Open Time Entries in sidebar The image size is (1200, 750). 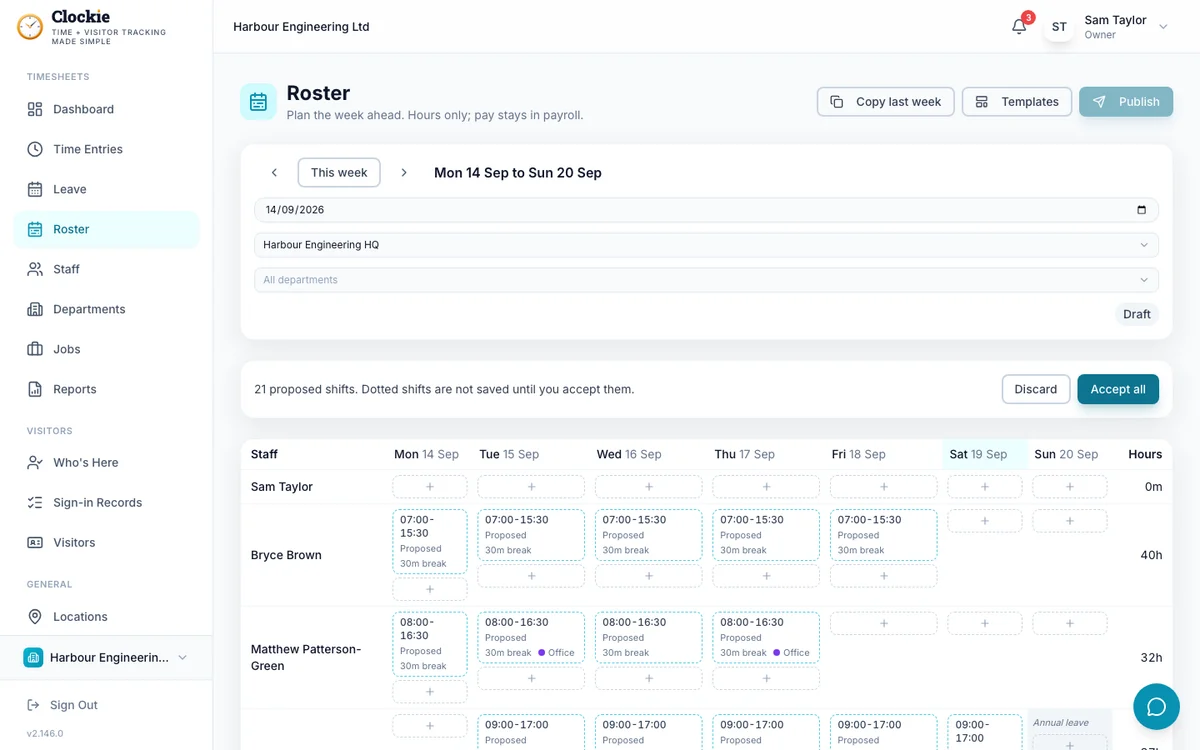pyautogui.click(x=106, y=149)
